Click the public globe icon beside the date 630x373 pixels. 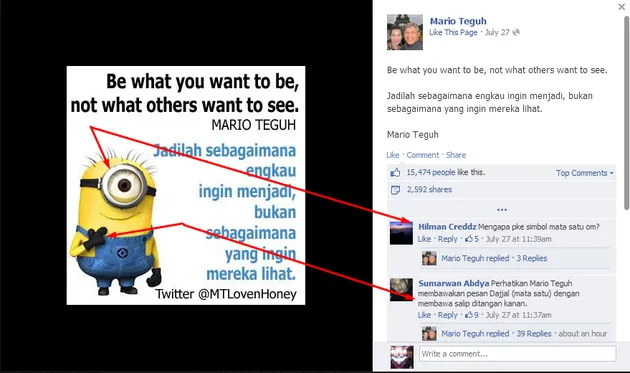[x=516, y=33]
